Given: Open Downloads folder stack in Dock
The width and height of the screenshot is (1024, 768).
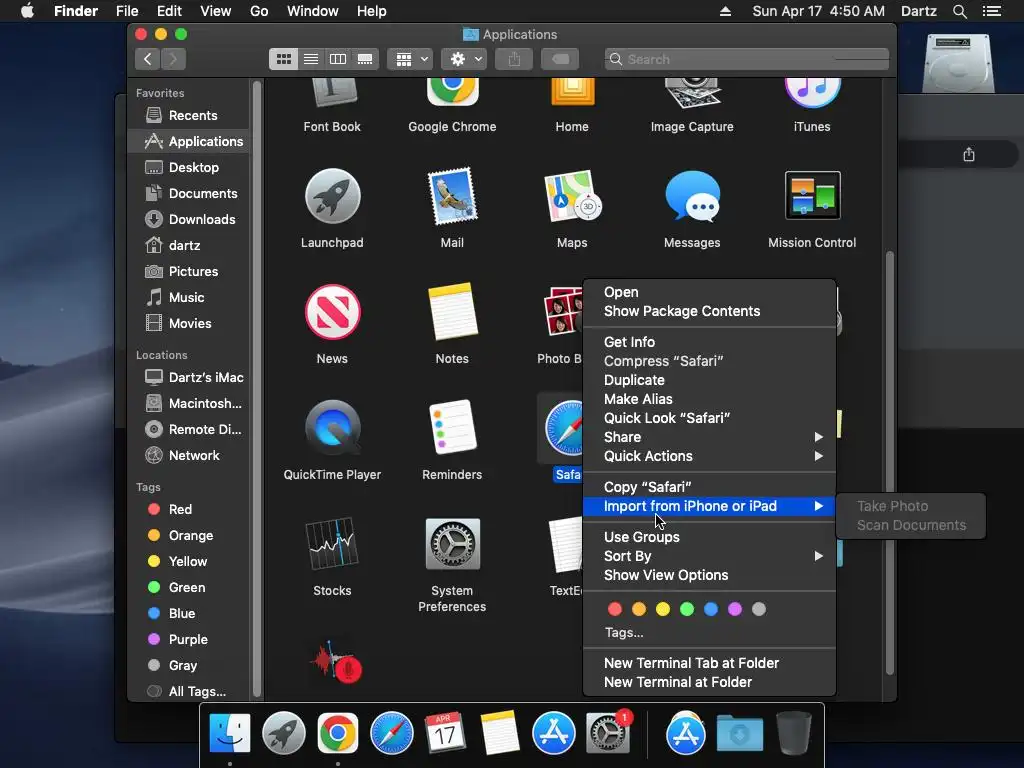Looking at the screenshot, I should pyautogui.click(x=739, y=733).
